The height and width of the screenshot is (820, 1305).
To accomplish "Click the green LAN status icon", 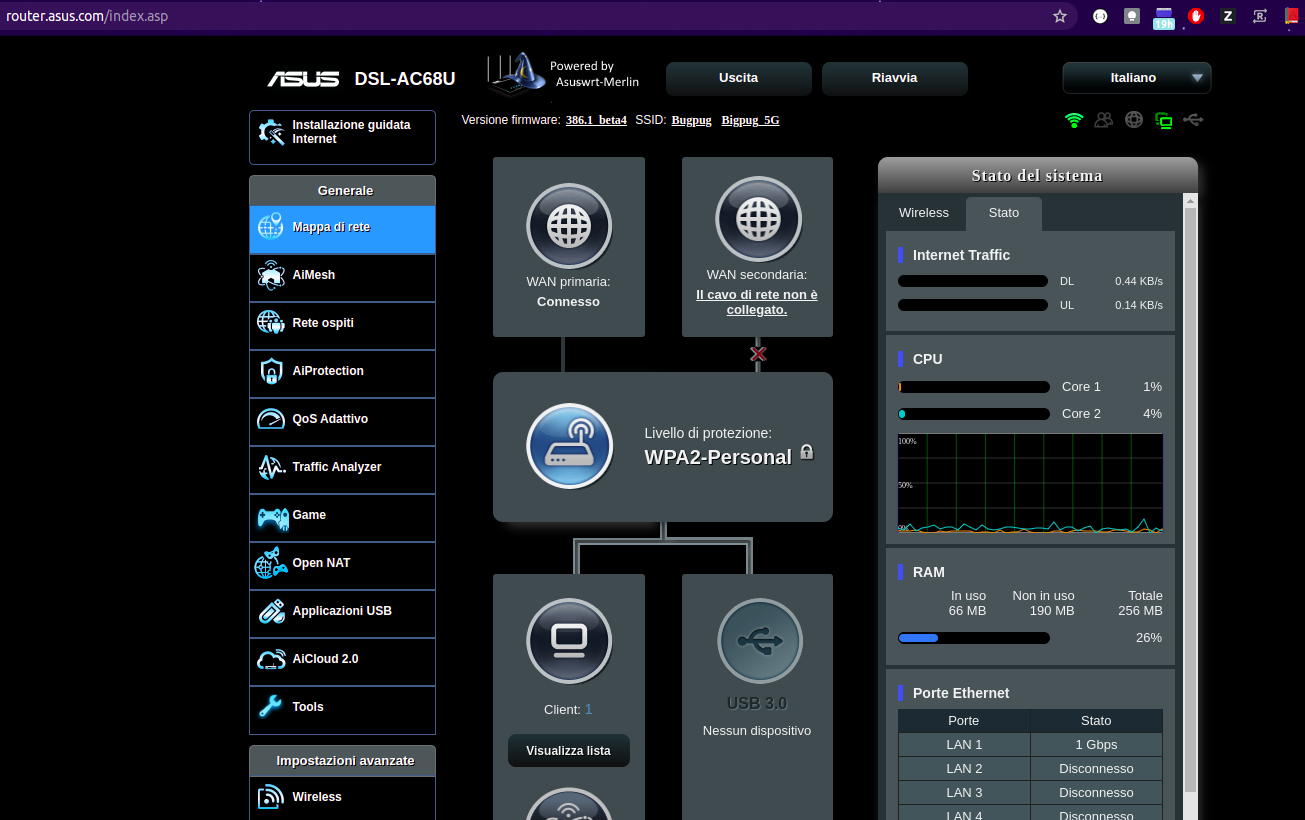I will point(1163,120).
